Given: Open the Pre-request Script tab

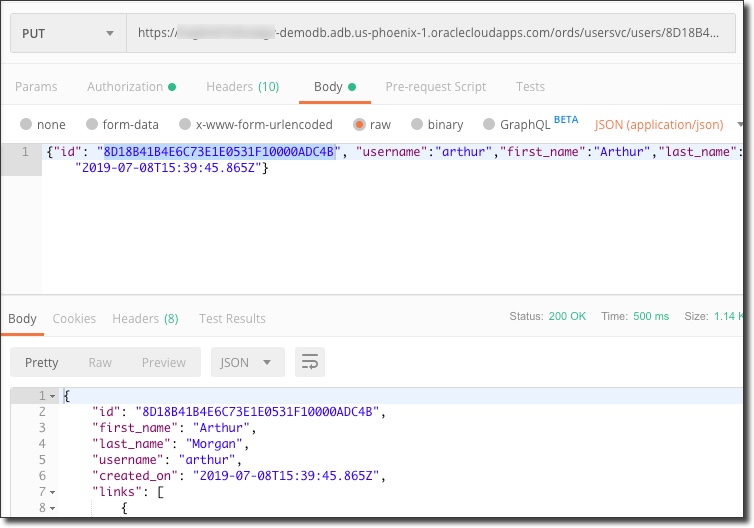Looking at the screenshot, I should click(x=436, y=87).
